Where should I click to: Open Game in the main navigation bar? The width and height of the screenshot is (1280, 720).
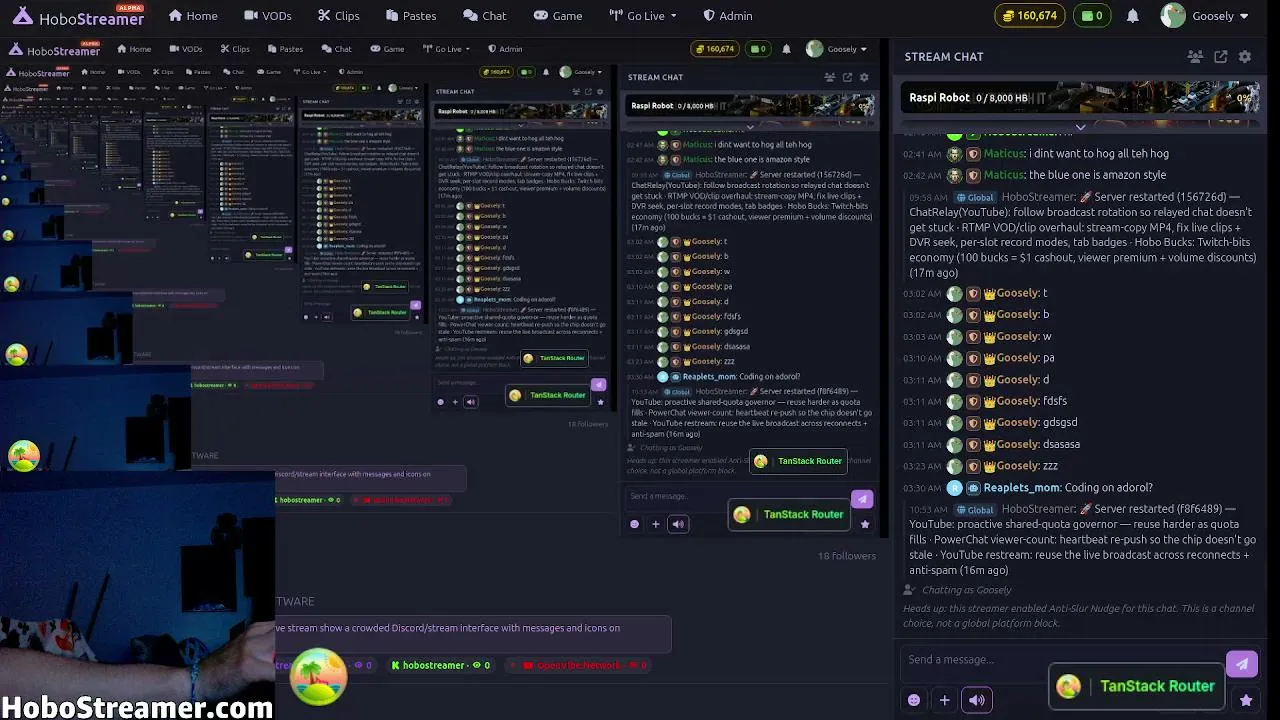tap(558, 16)
